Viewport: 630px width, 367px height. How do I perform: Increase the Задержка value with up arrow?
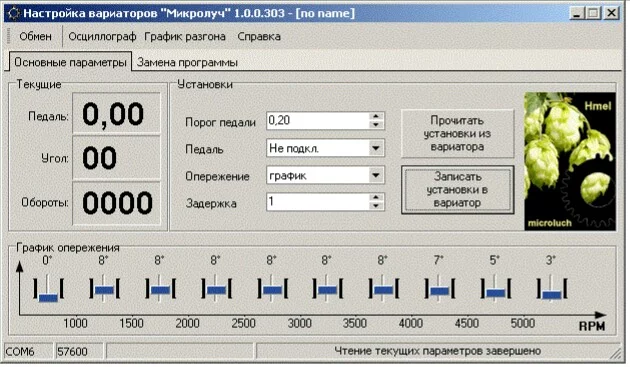click(376, 197)
